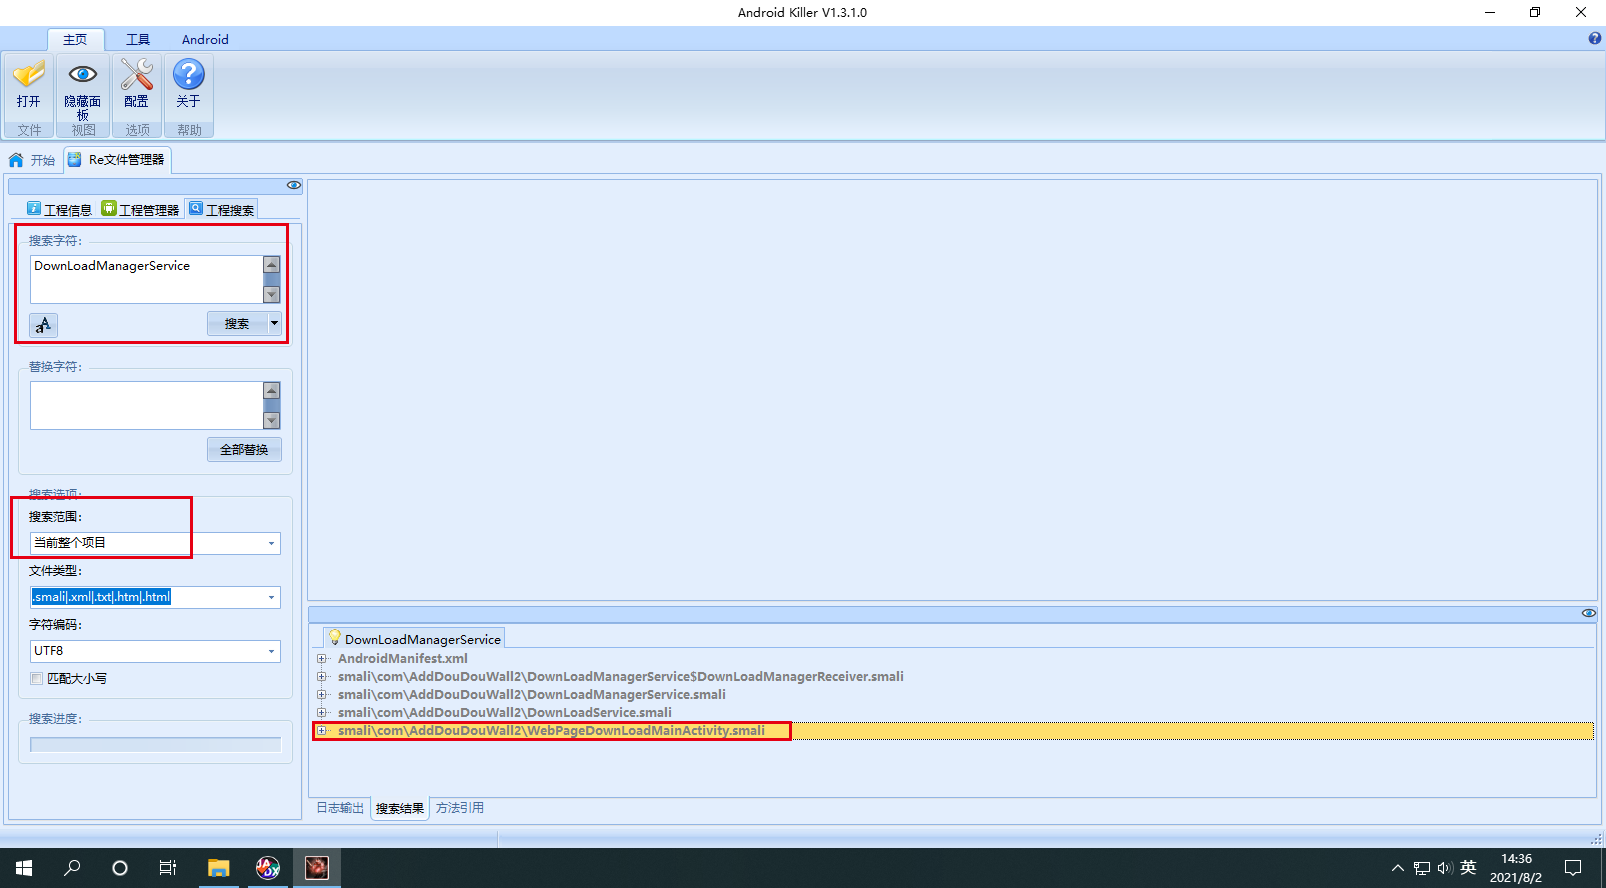Switch to 工程搜索 tab
The image size is (1606, 888).
221,209
